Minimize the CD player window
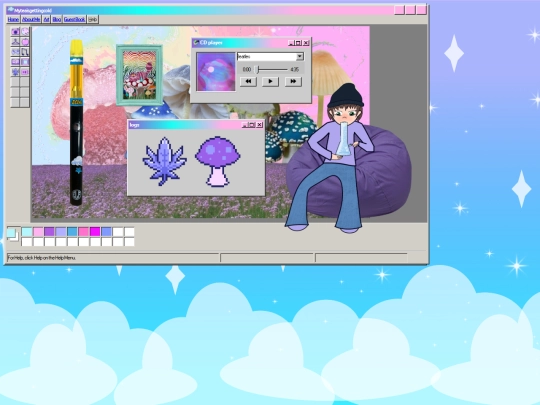This screenshot has height=405, width=540. pyautogui.click(x=291, y=43)
